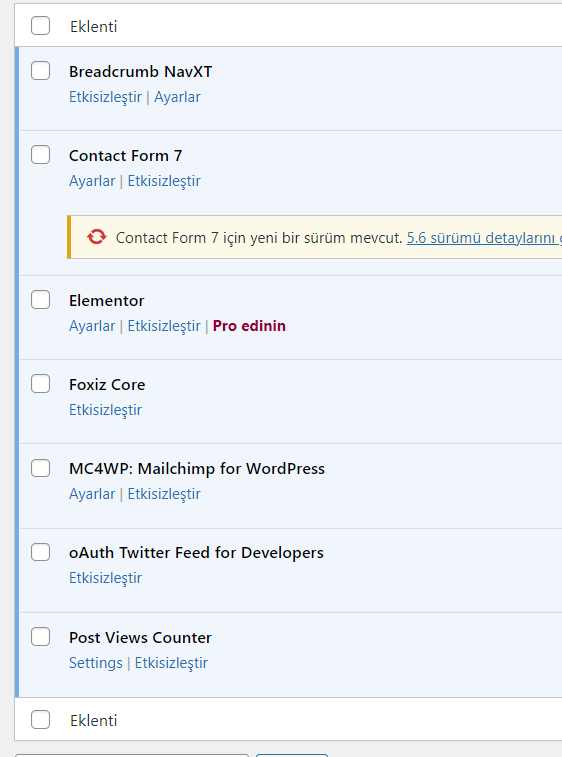Mark the MC4WP Mailchimp checkbox
The height and width of the screenshot is (757, 562).
(x=41, y=468)
